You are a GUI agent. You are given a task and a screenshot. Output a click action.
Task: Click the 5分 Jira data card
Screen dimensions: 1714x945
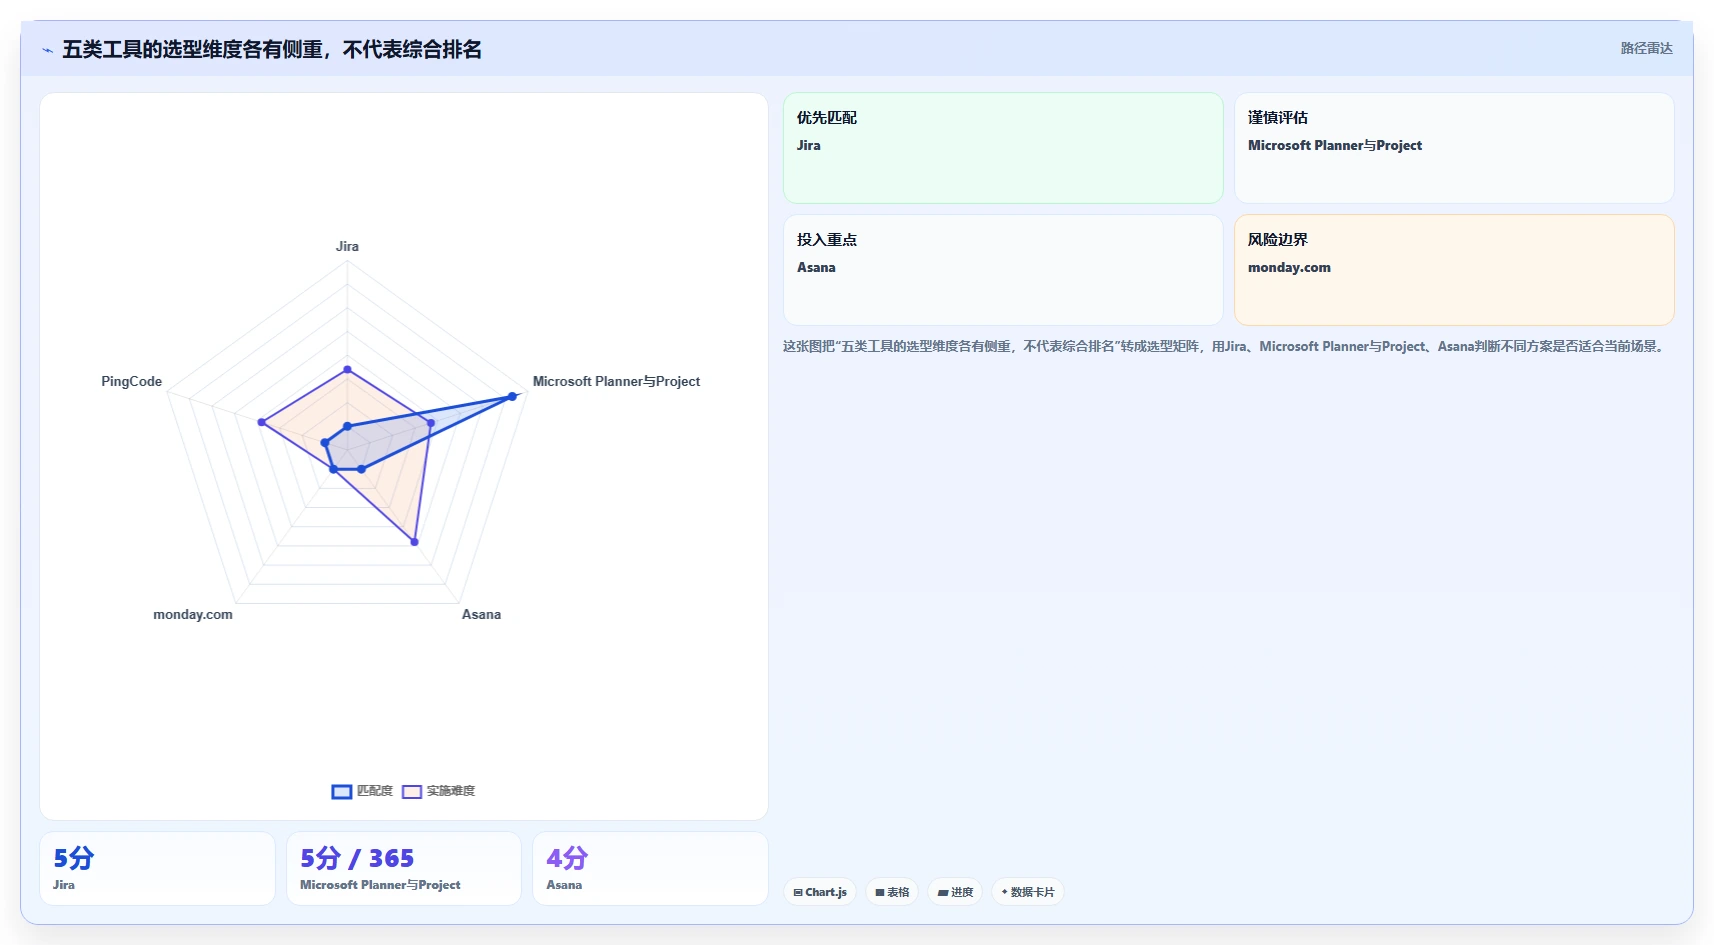pos(157,869)
